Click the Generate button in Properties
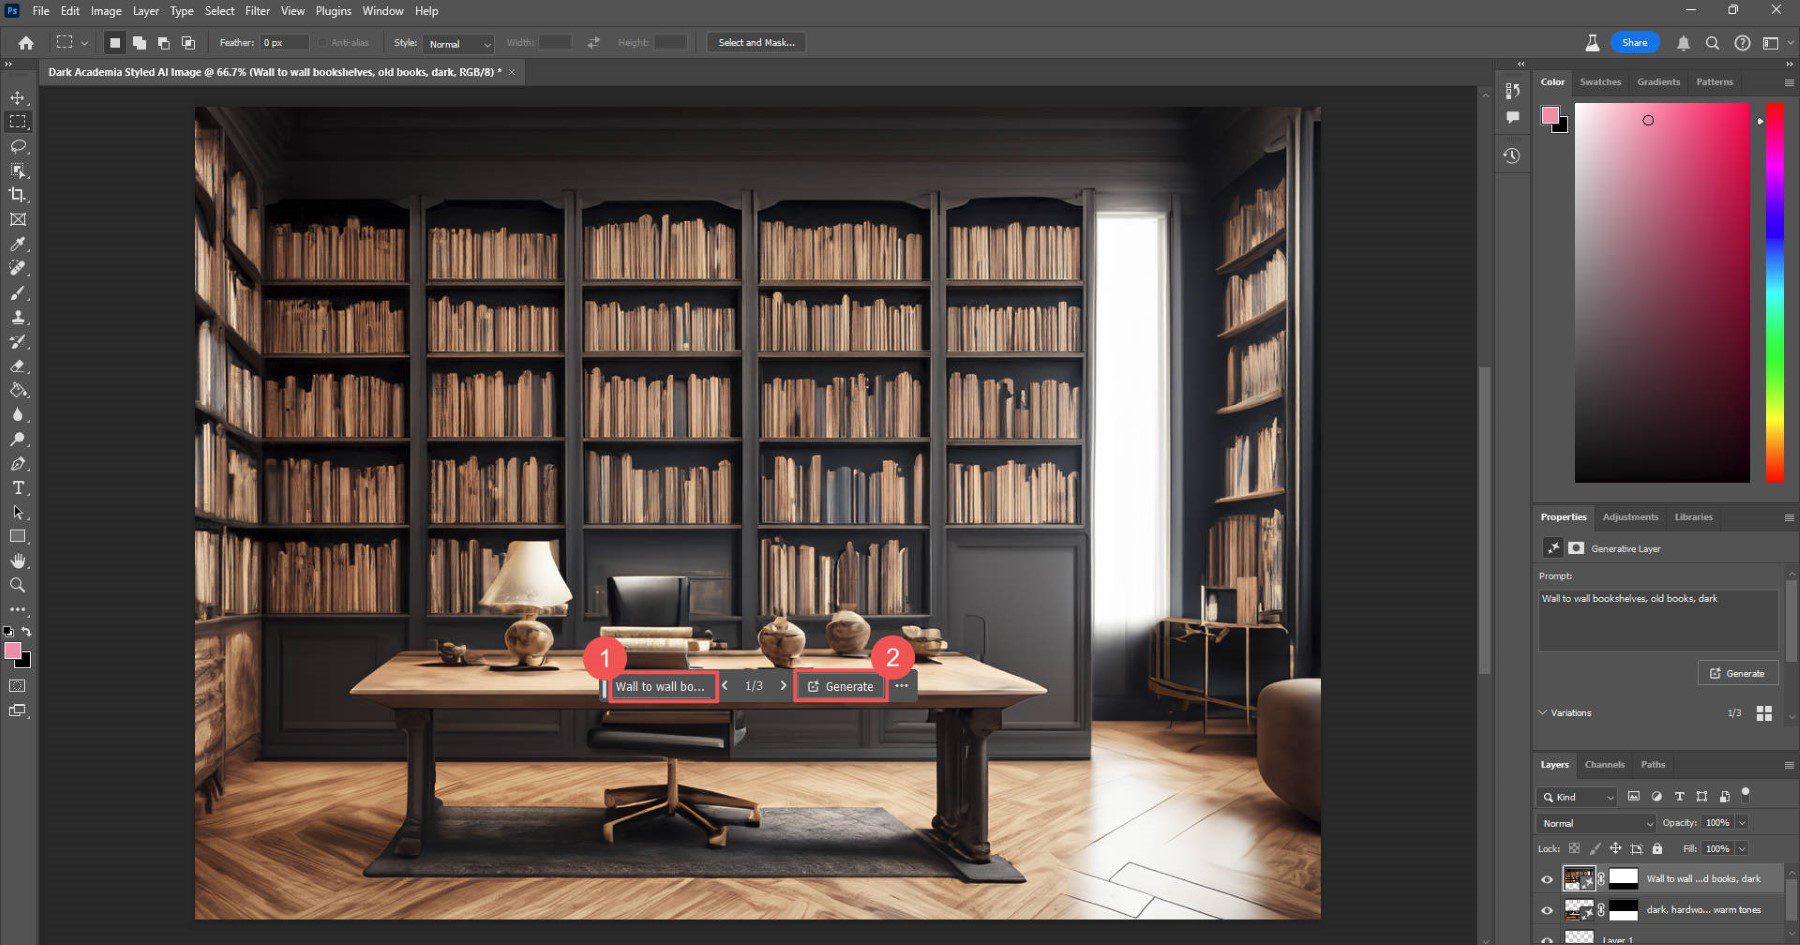Screen dimensions: 1800x945 (1737, 673)
